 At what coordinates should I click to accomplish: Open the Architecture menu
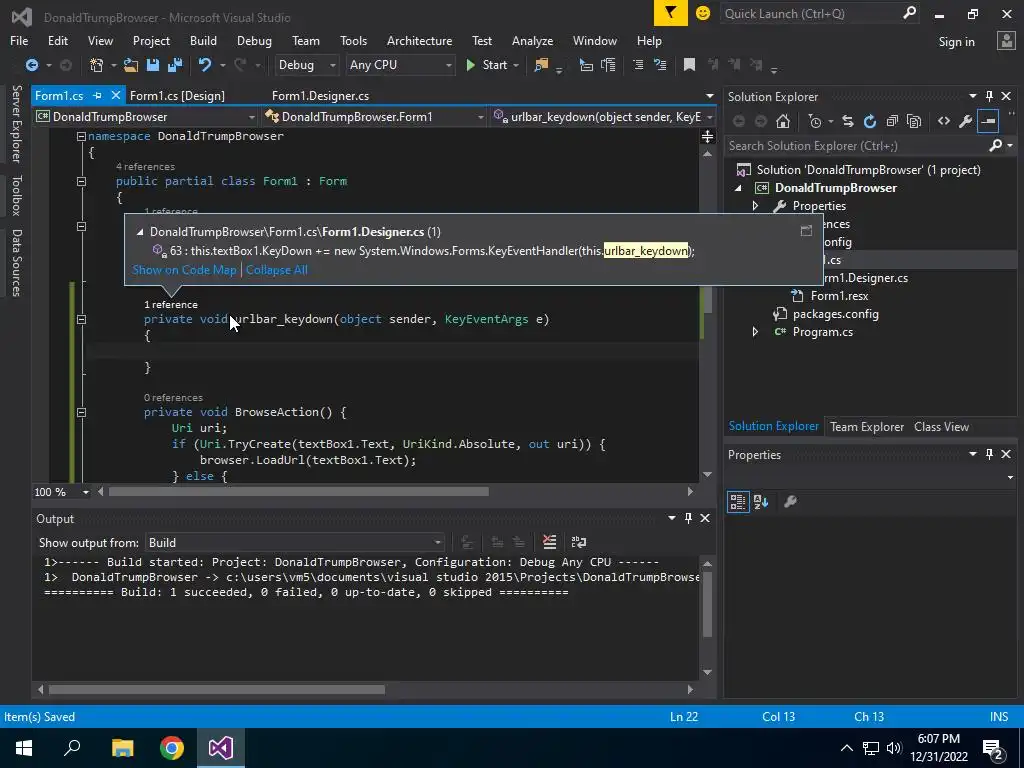pos(419,40)
